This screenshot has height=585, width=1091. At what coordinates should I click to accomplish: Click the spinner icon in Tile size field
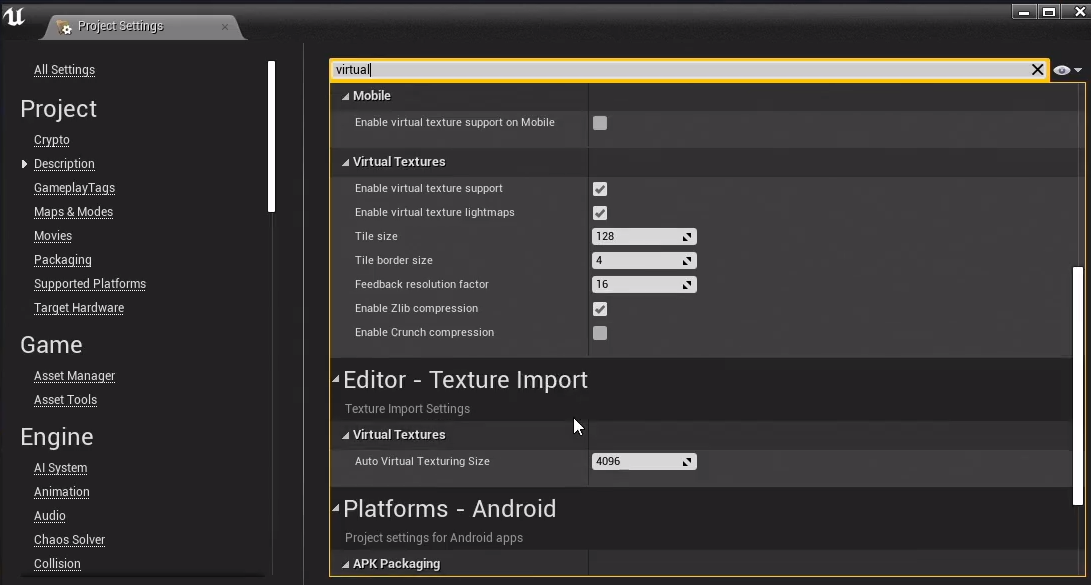tap(688, 236)
